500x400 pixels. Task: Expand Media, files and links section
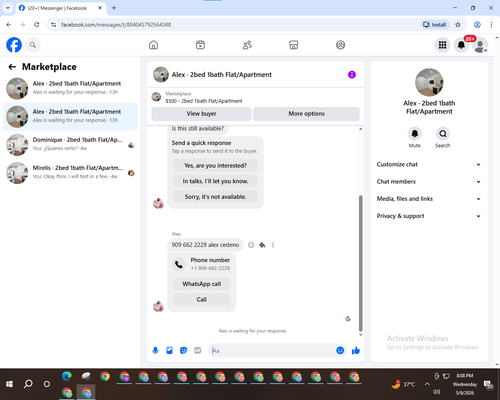pos(429,199)
